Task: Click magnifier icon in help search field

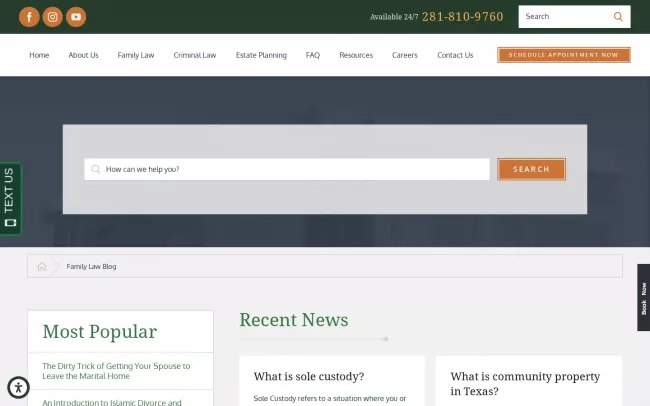Action: click(96, 169)
